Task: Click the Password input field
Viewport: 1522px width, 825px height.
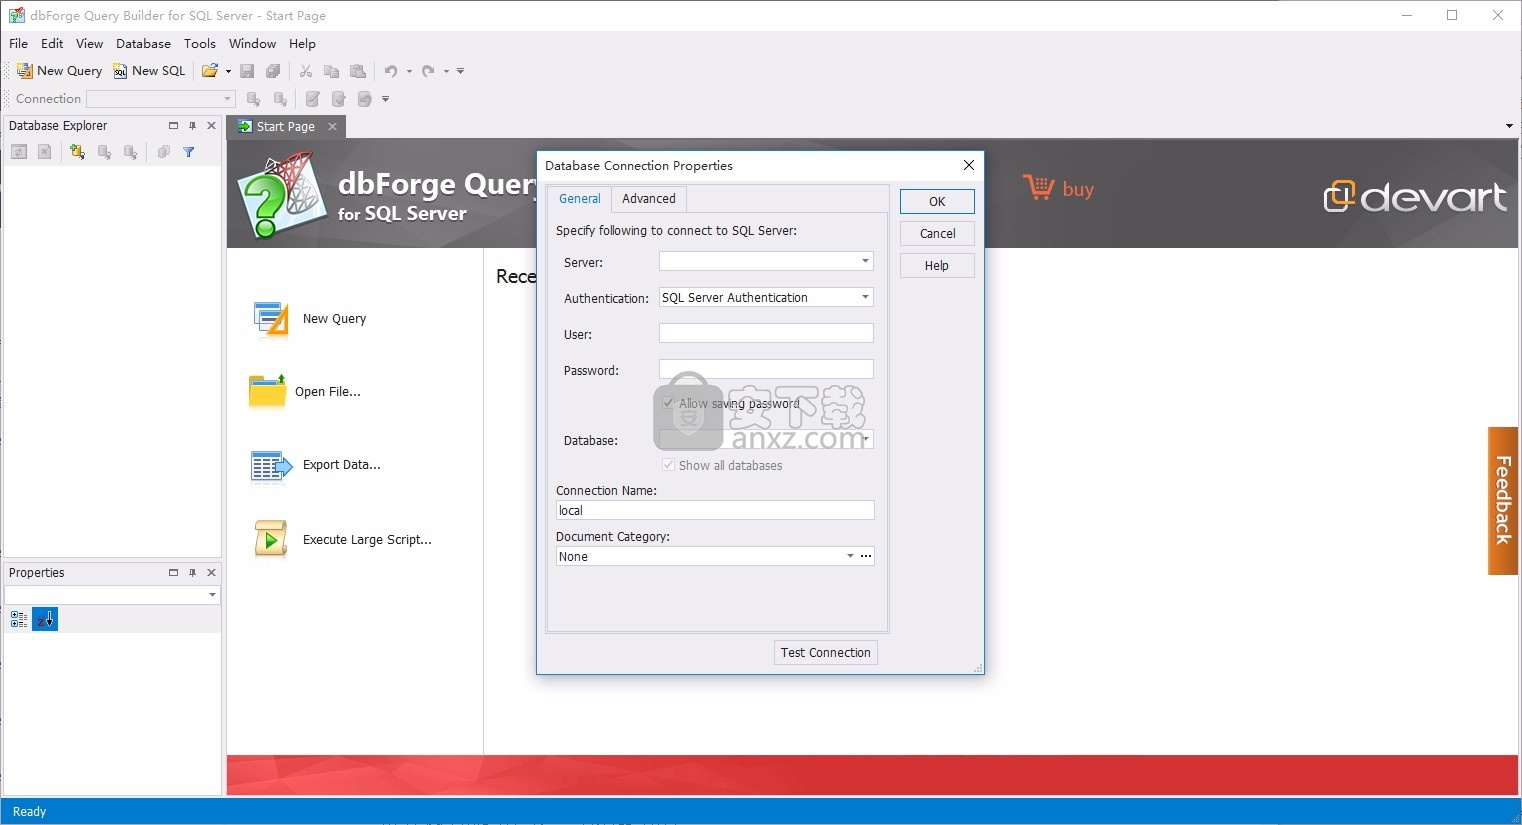Action: pos(766,369)
